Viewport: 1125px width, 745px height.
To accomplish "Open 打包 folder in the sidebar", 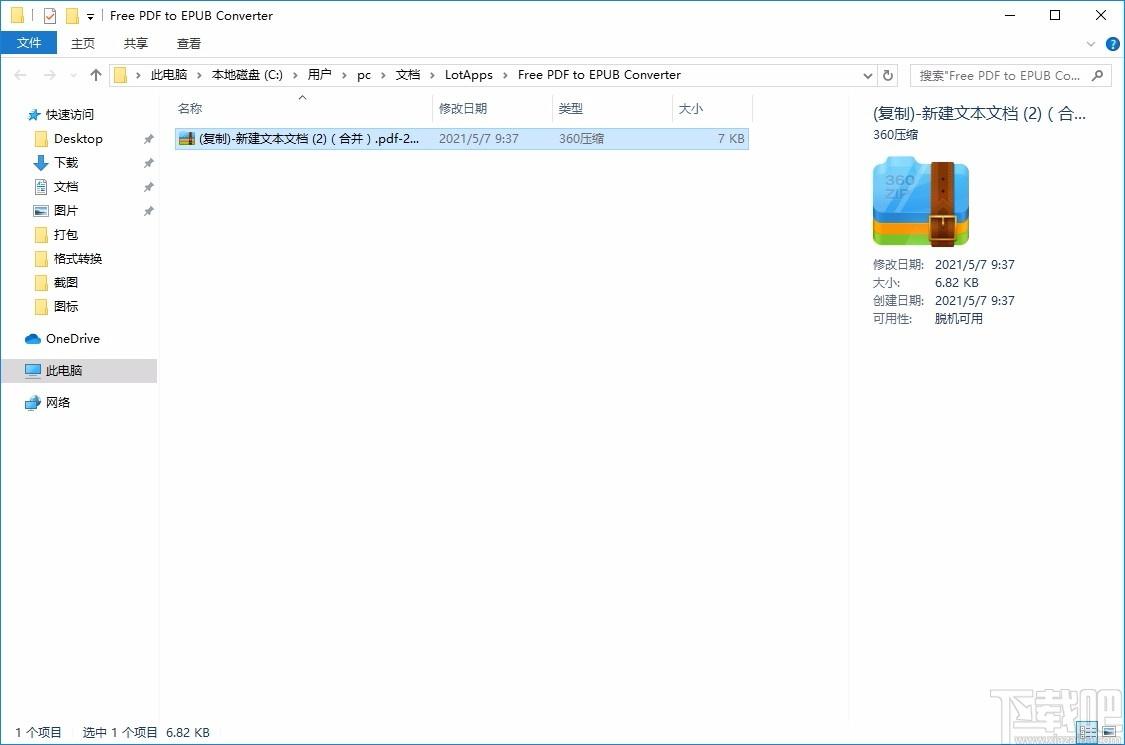I will tap(65, 235).
